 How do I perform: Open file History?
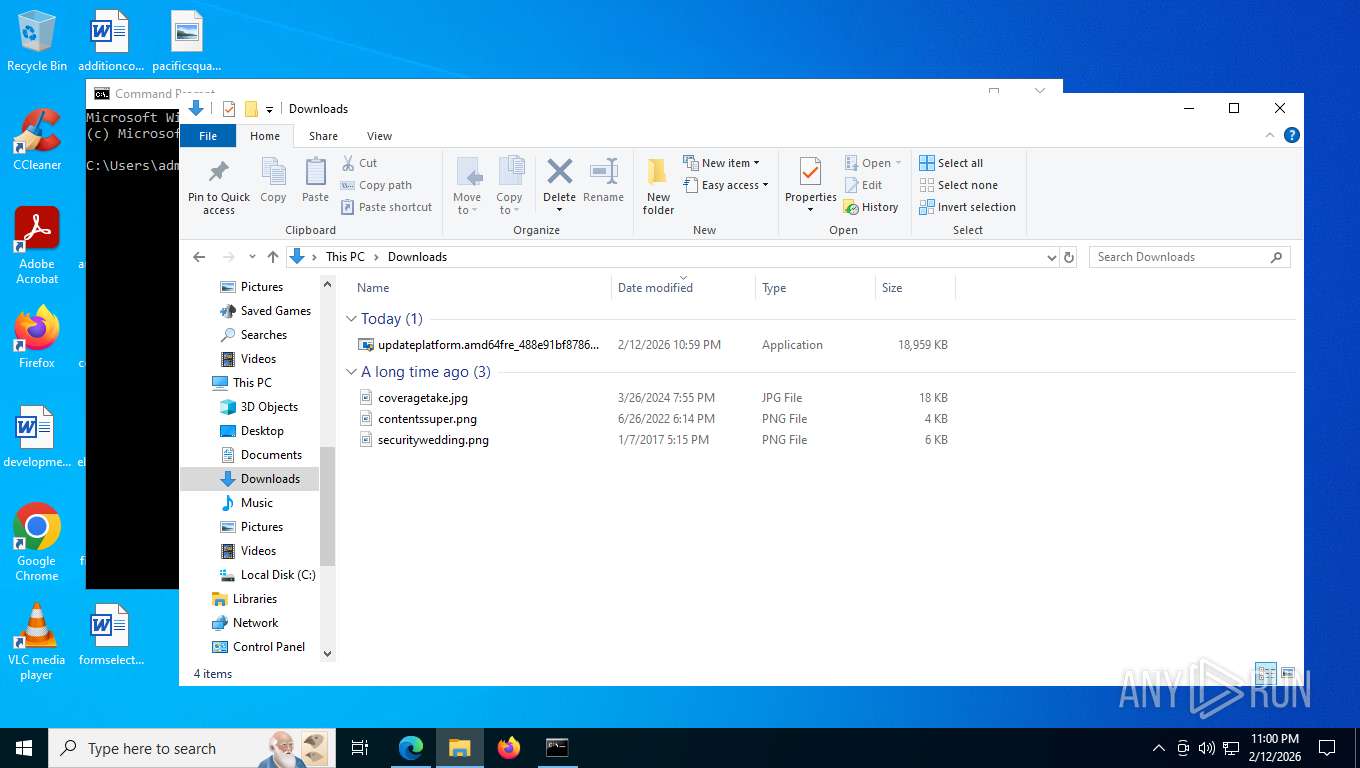tap(871, 207)
